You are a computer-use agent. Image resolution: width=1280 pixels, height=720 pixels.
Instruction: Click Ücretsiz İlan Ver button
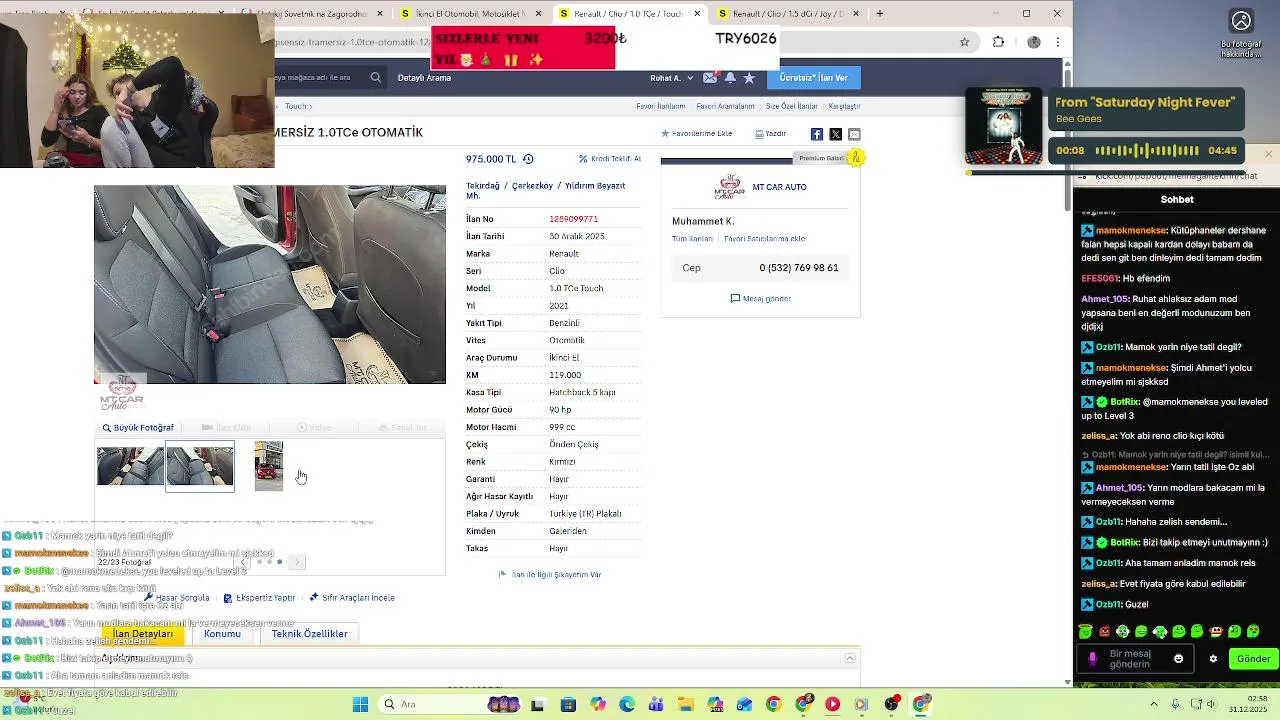coord(813,78)
